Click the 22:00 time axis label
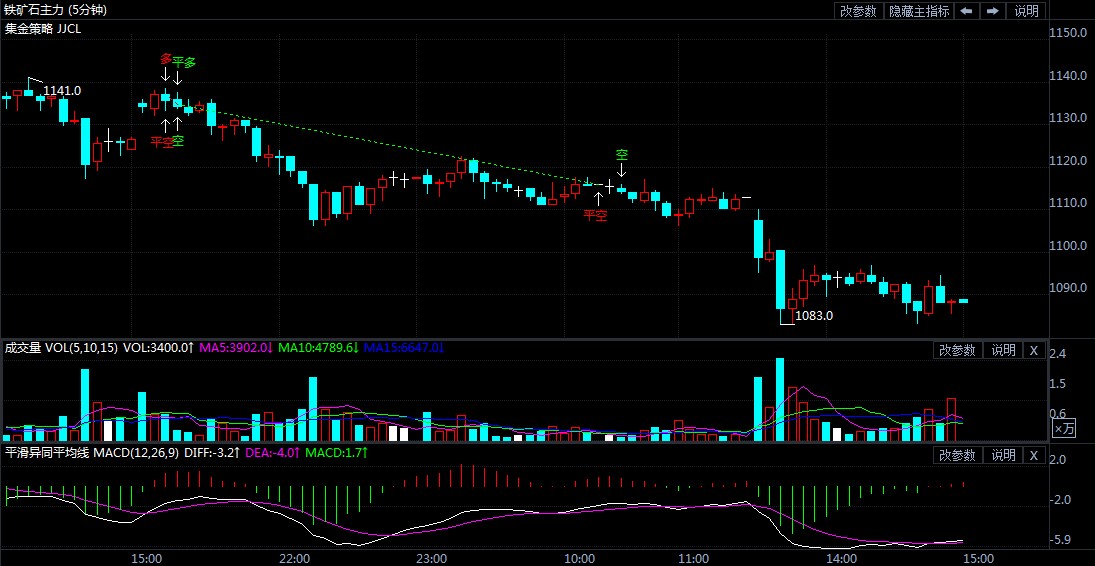 click(x=294, y=558)
